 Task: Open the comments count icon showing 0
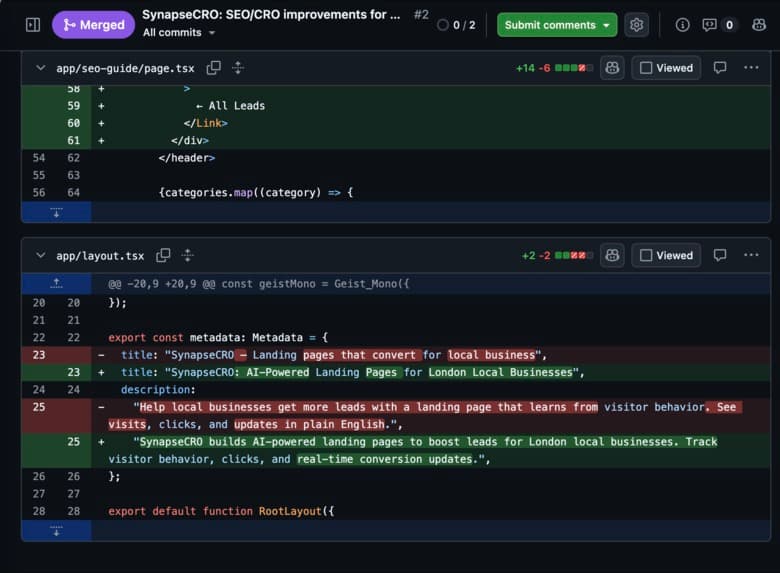coord(719,25)
